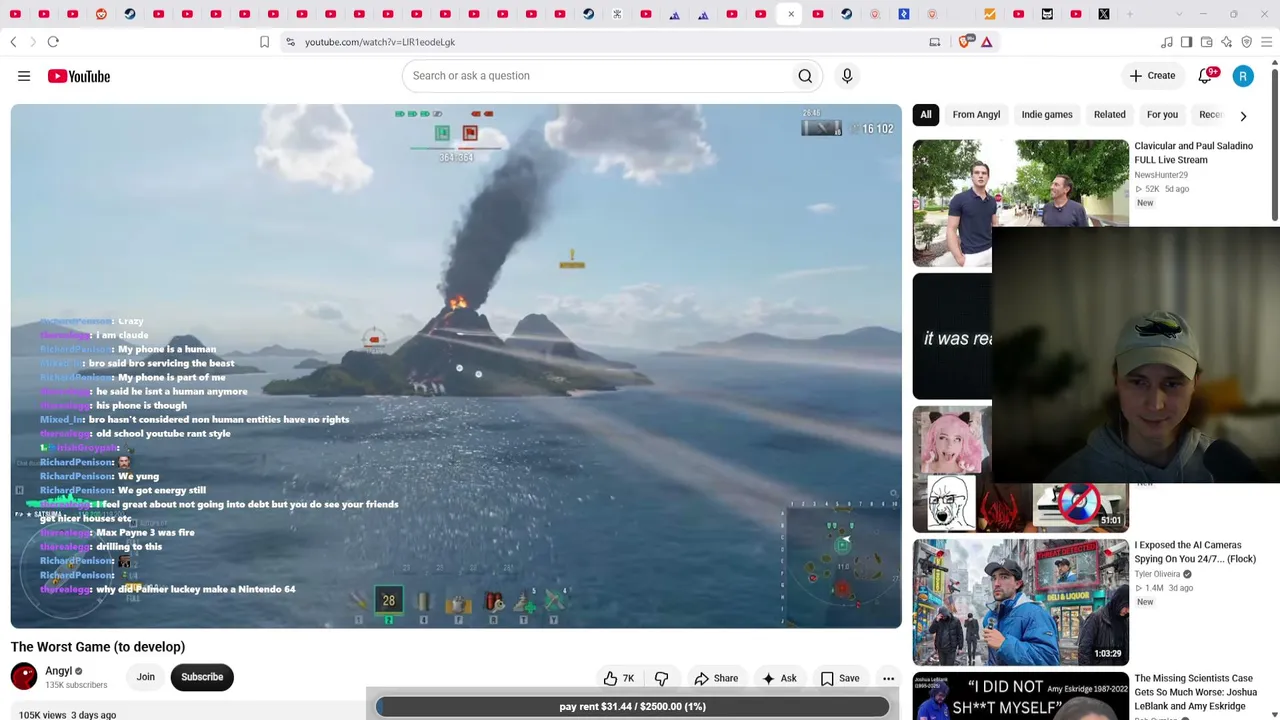The image size is (1280, 720).
Task: Open the browser main menu
Action: [1267, 42]
